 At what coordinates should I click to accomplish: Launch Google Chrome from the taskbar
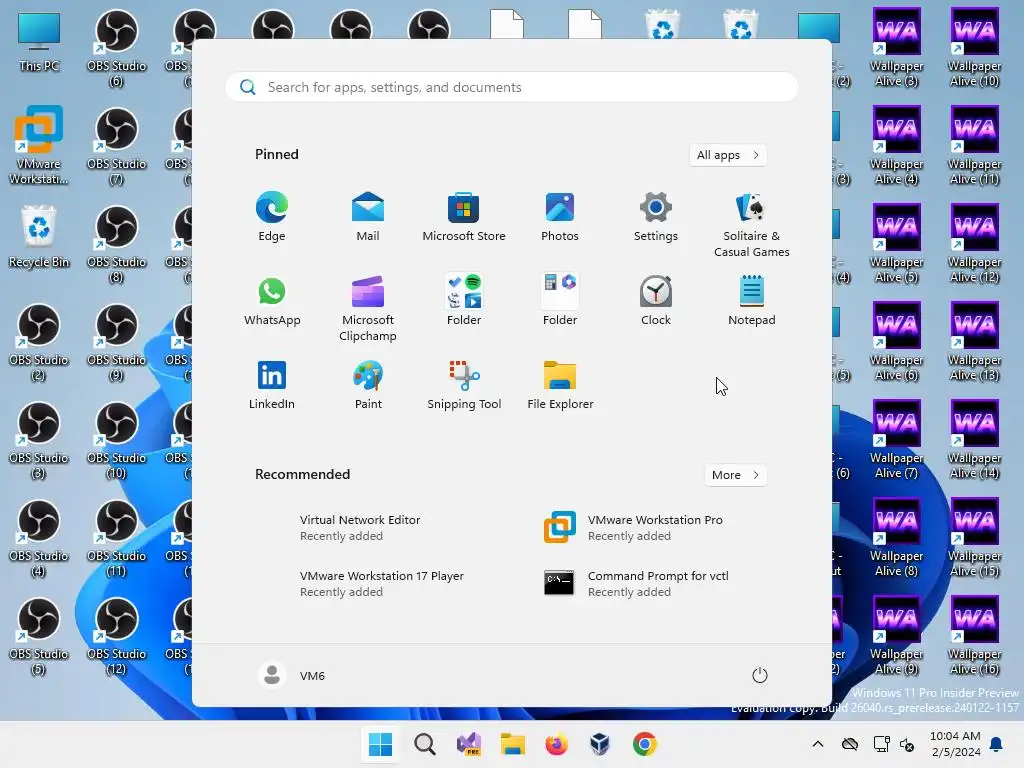click(645, 744)
